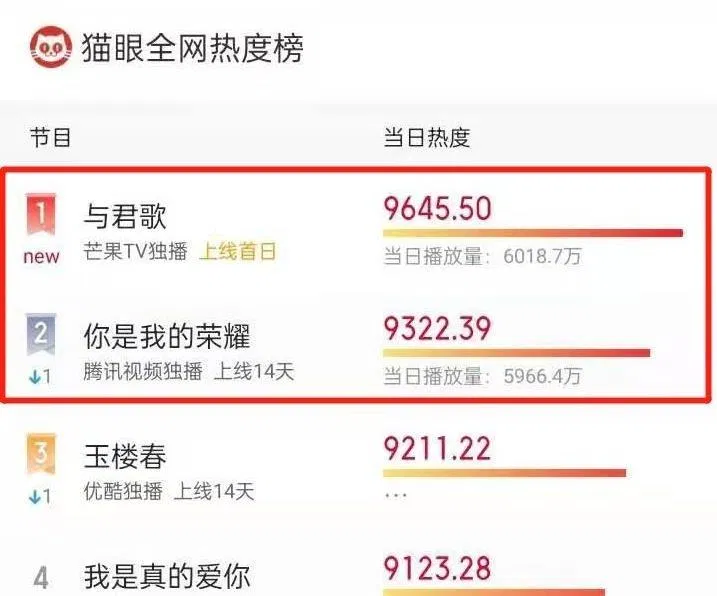Click the 猫眼全网热度榜 title

(193, 48)
